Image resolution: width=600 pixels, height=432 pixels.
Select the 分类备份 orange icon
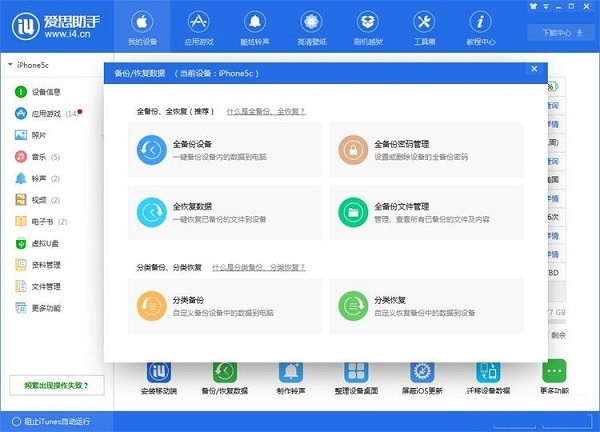[153, 304]
